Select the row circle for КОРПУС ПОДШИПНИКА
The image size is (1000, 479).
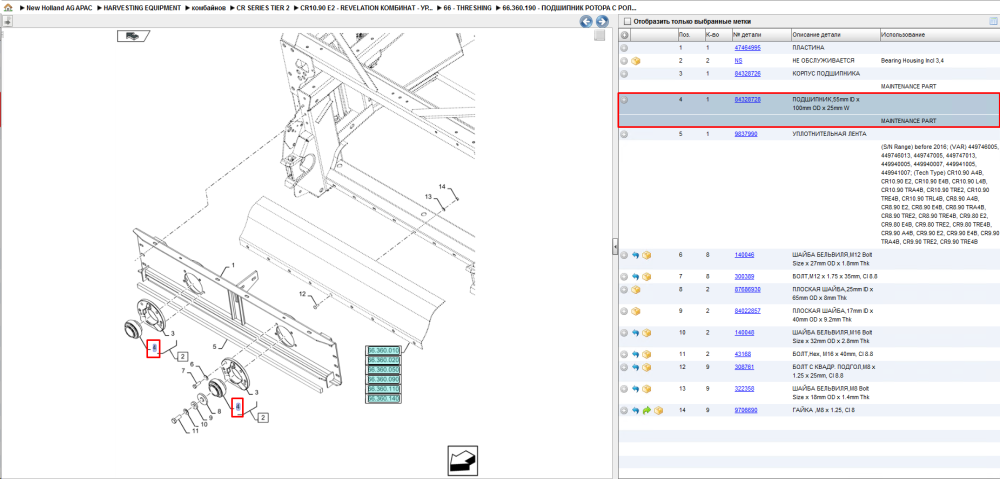[624, 74]
